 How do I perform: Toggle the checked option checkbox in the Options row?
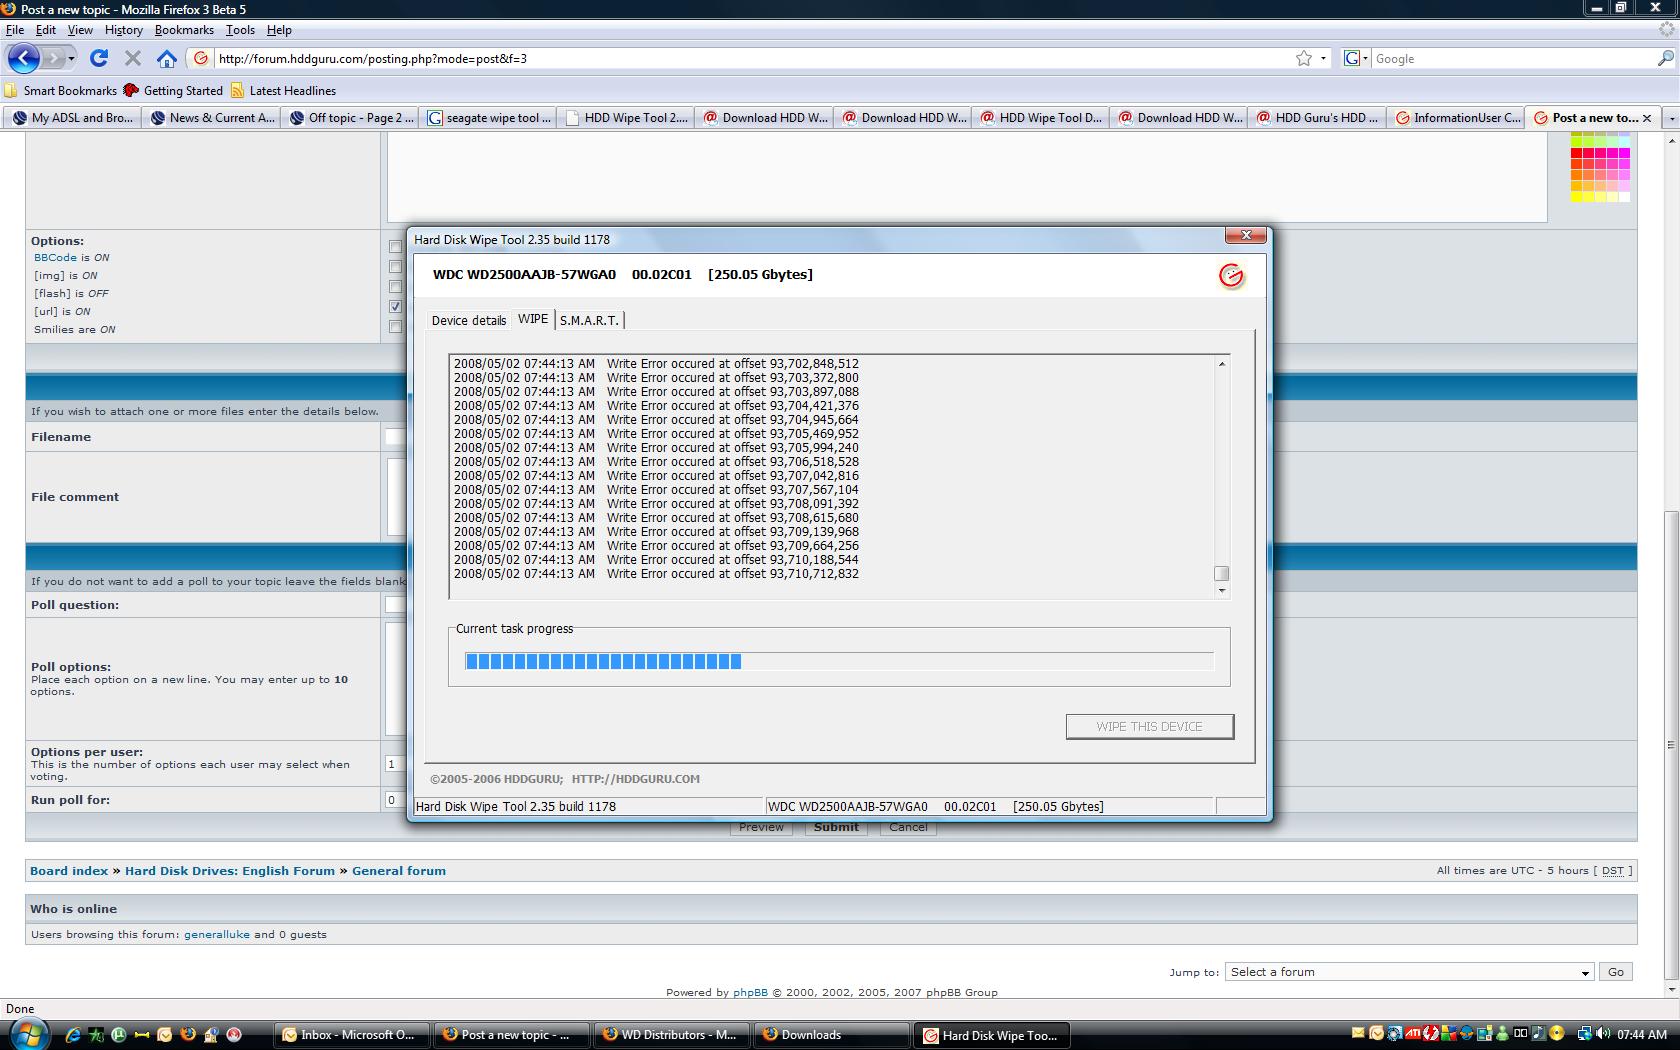(395, 307)
